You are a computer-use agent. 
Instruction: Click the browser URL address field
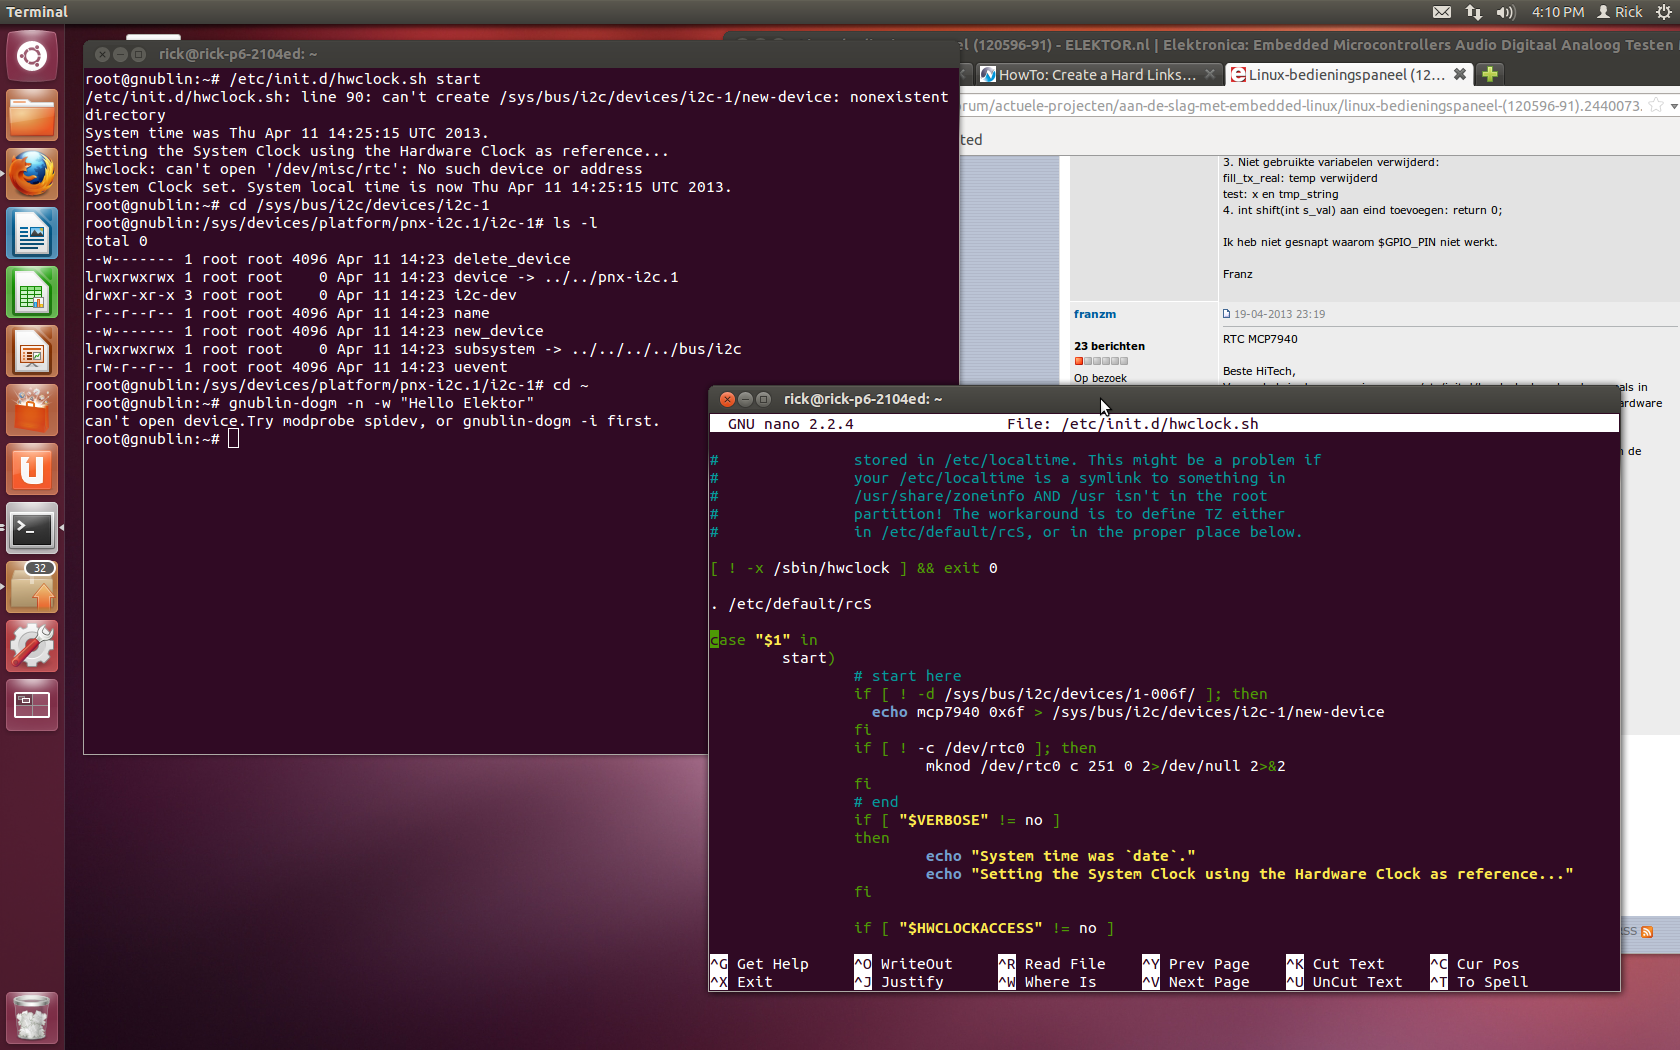1300,106
